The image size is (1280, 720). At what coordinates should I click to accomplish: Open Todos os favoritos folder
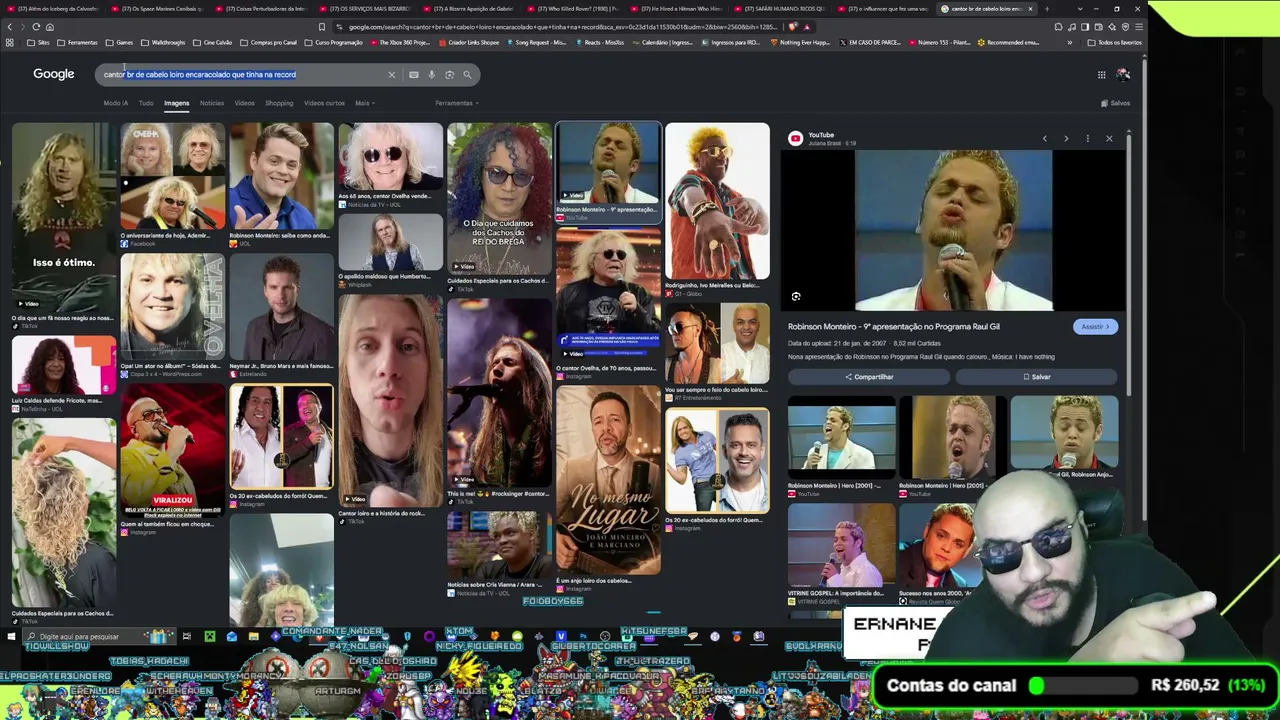1115,43
